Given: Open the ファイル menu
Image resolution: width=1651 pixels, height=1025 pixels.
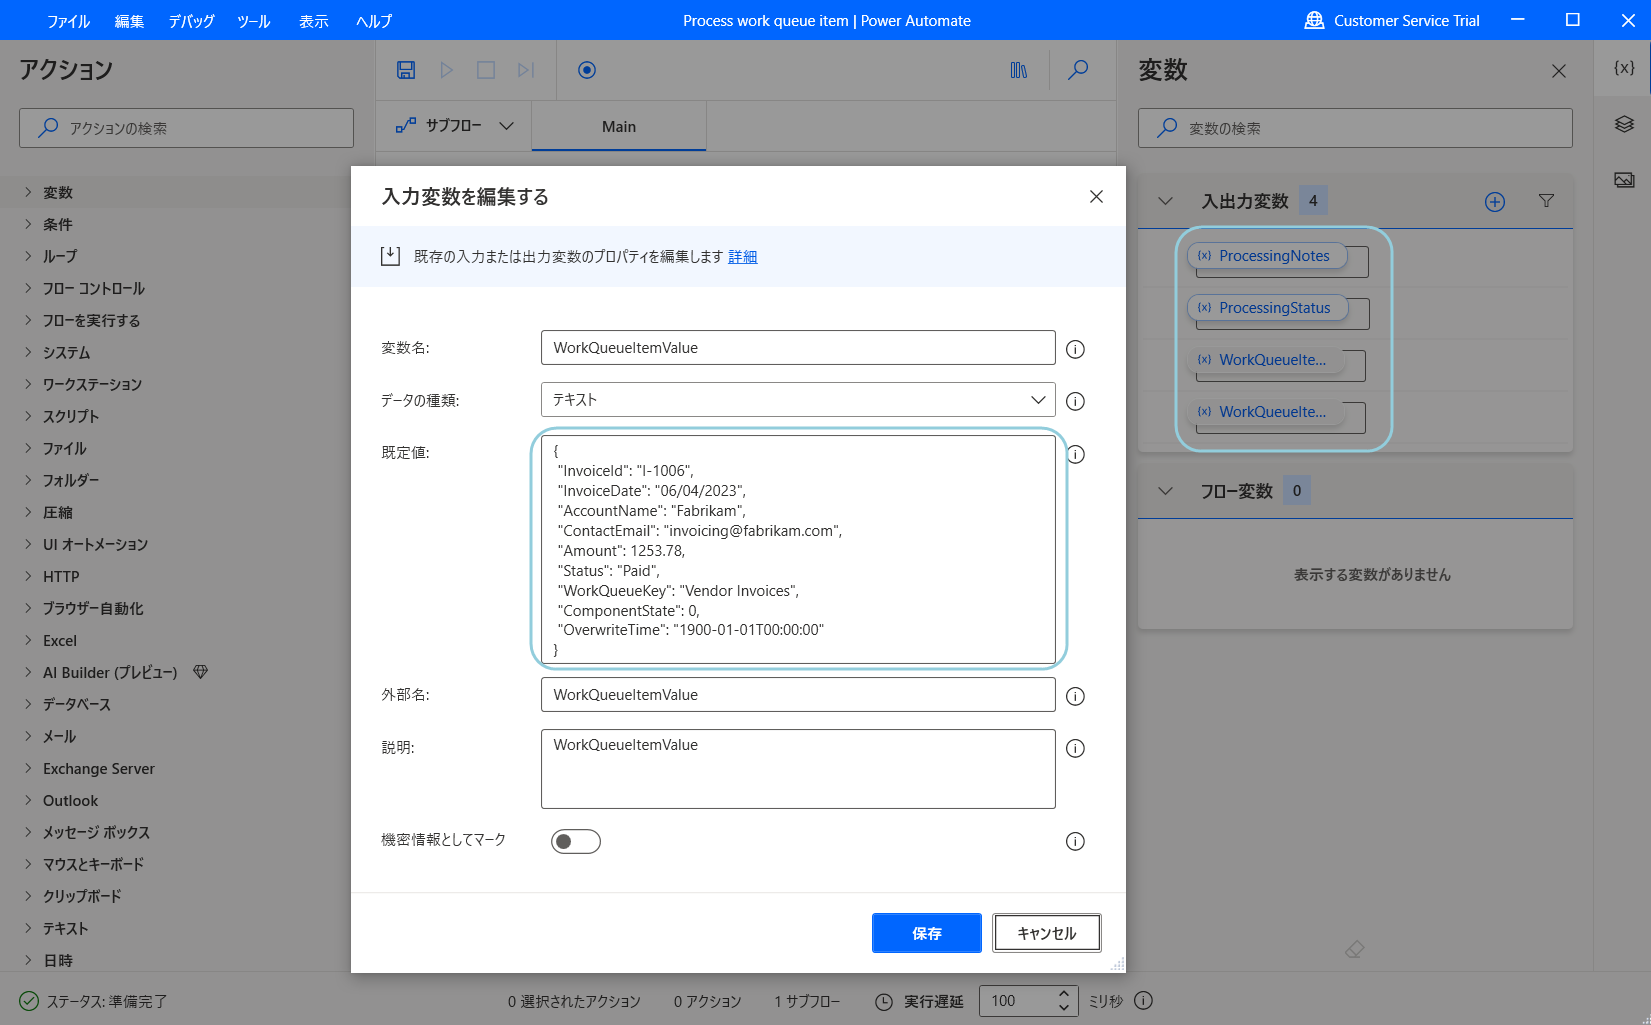Looking at the screenshot, I should tap(68, 21).
